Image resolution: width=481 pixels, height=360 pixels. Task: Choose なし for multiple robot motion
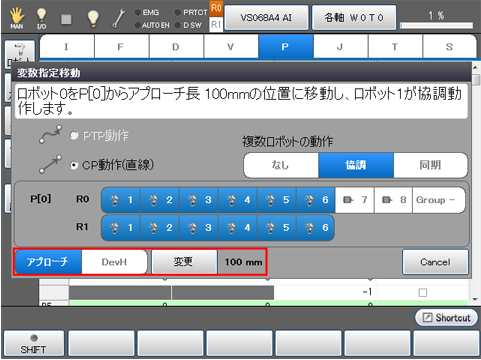tap(281, 165)
